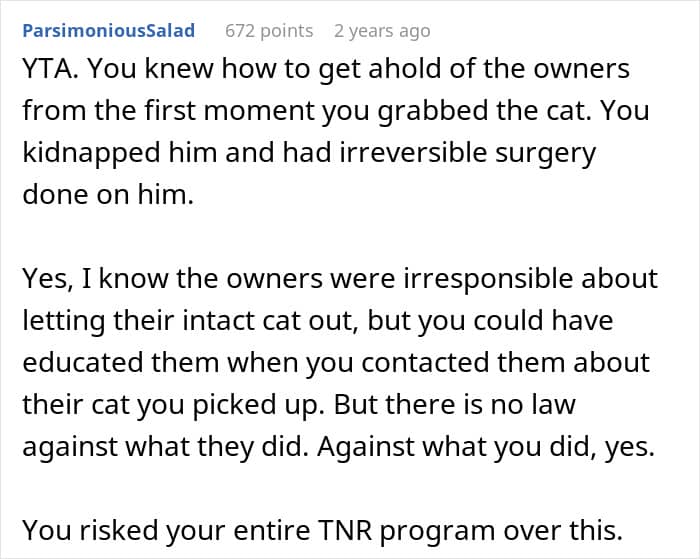Click the 672 points score
The height and width of the screenshot is (559, 700).
[x=269, y=31]
